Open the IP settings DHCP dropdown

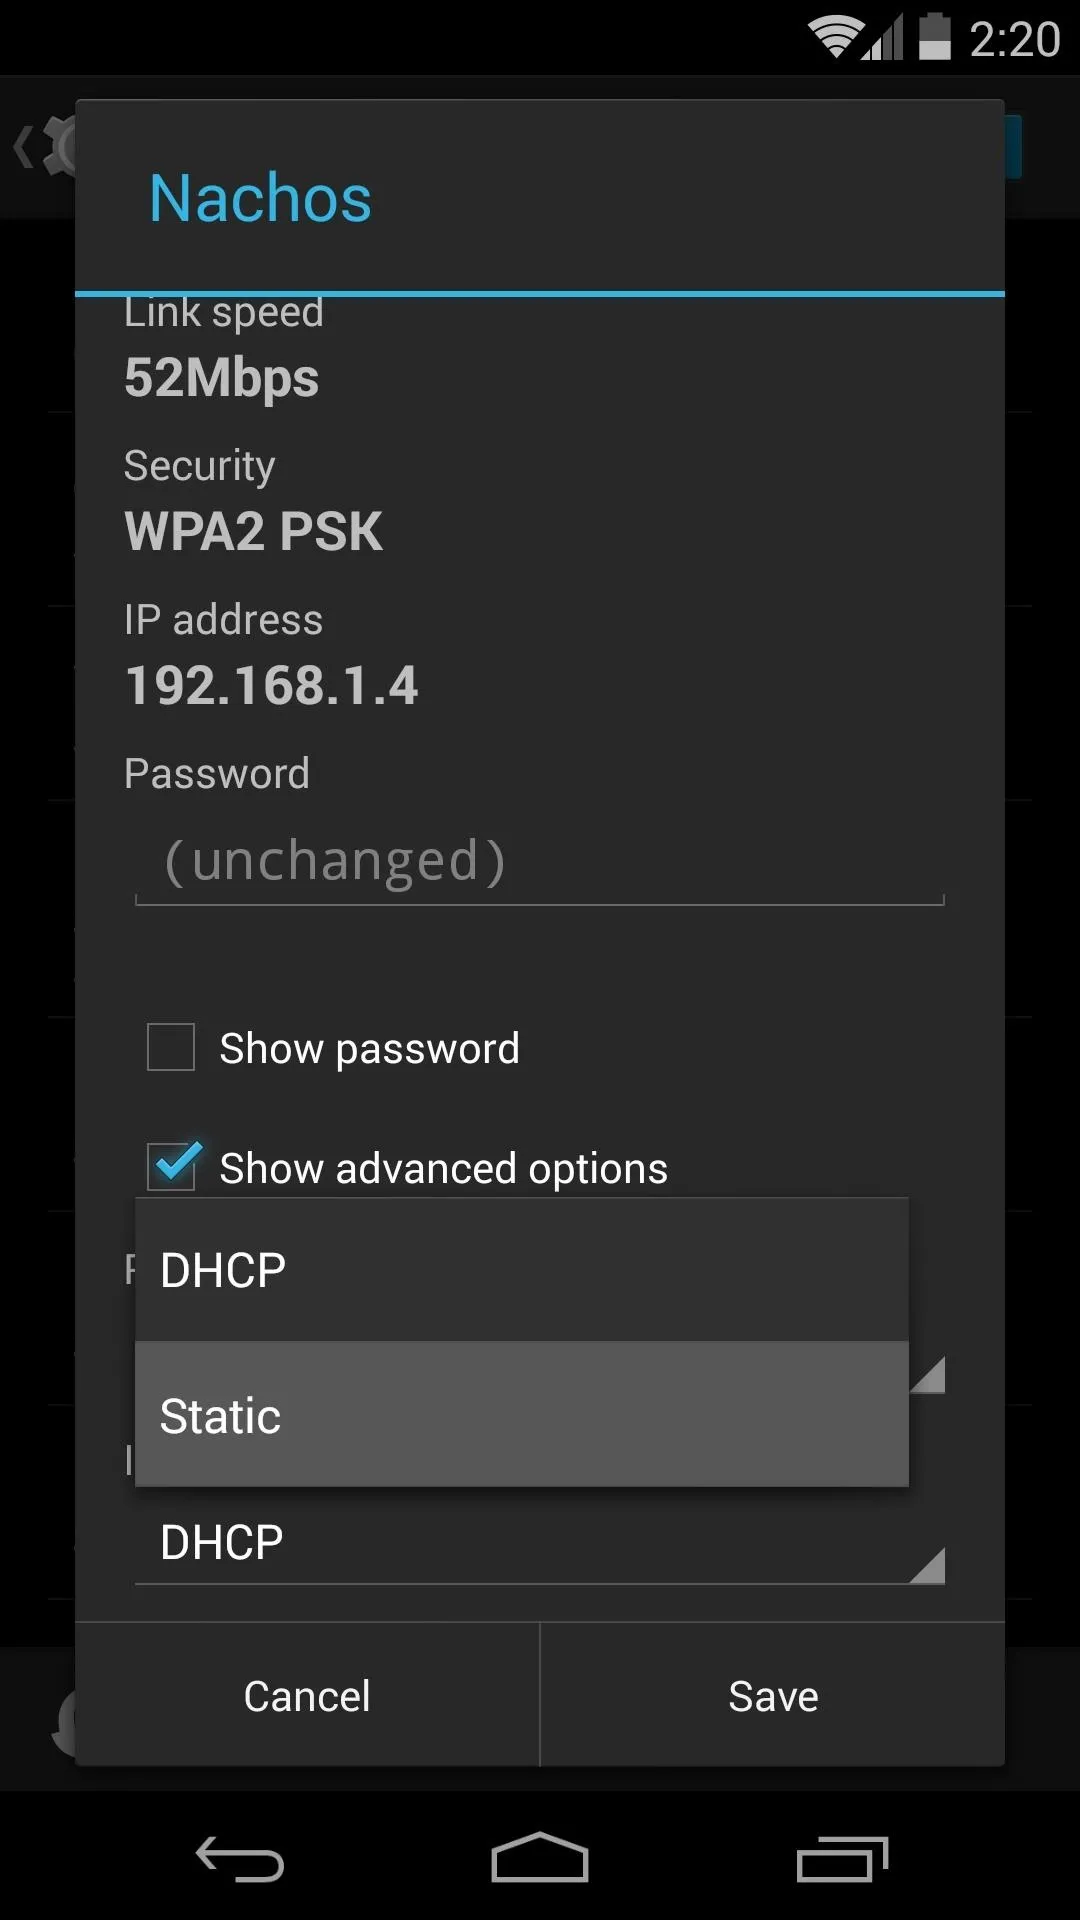[540, 1543]
